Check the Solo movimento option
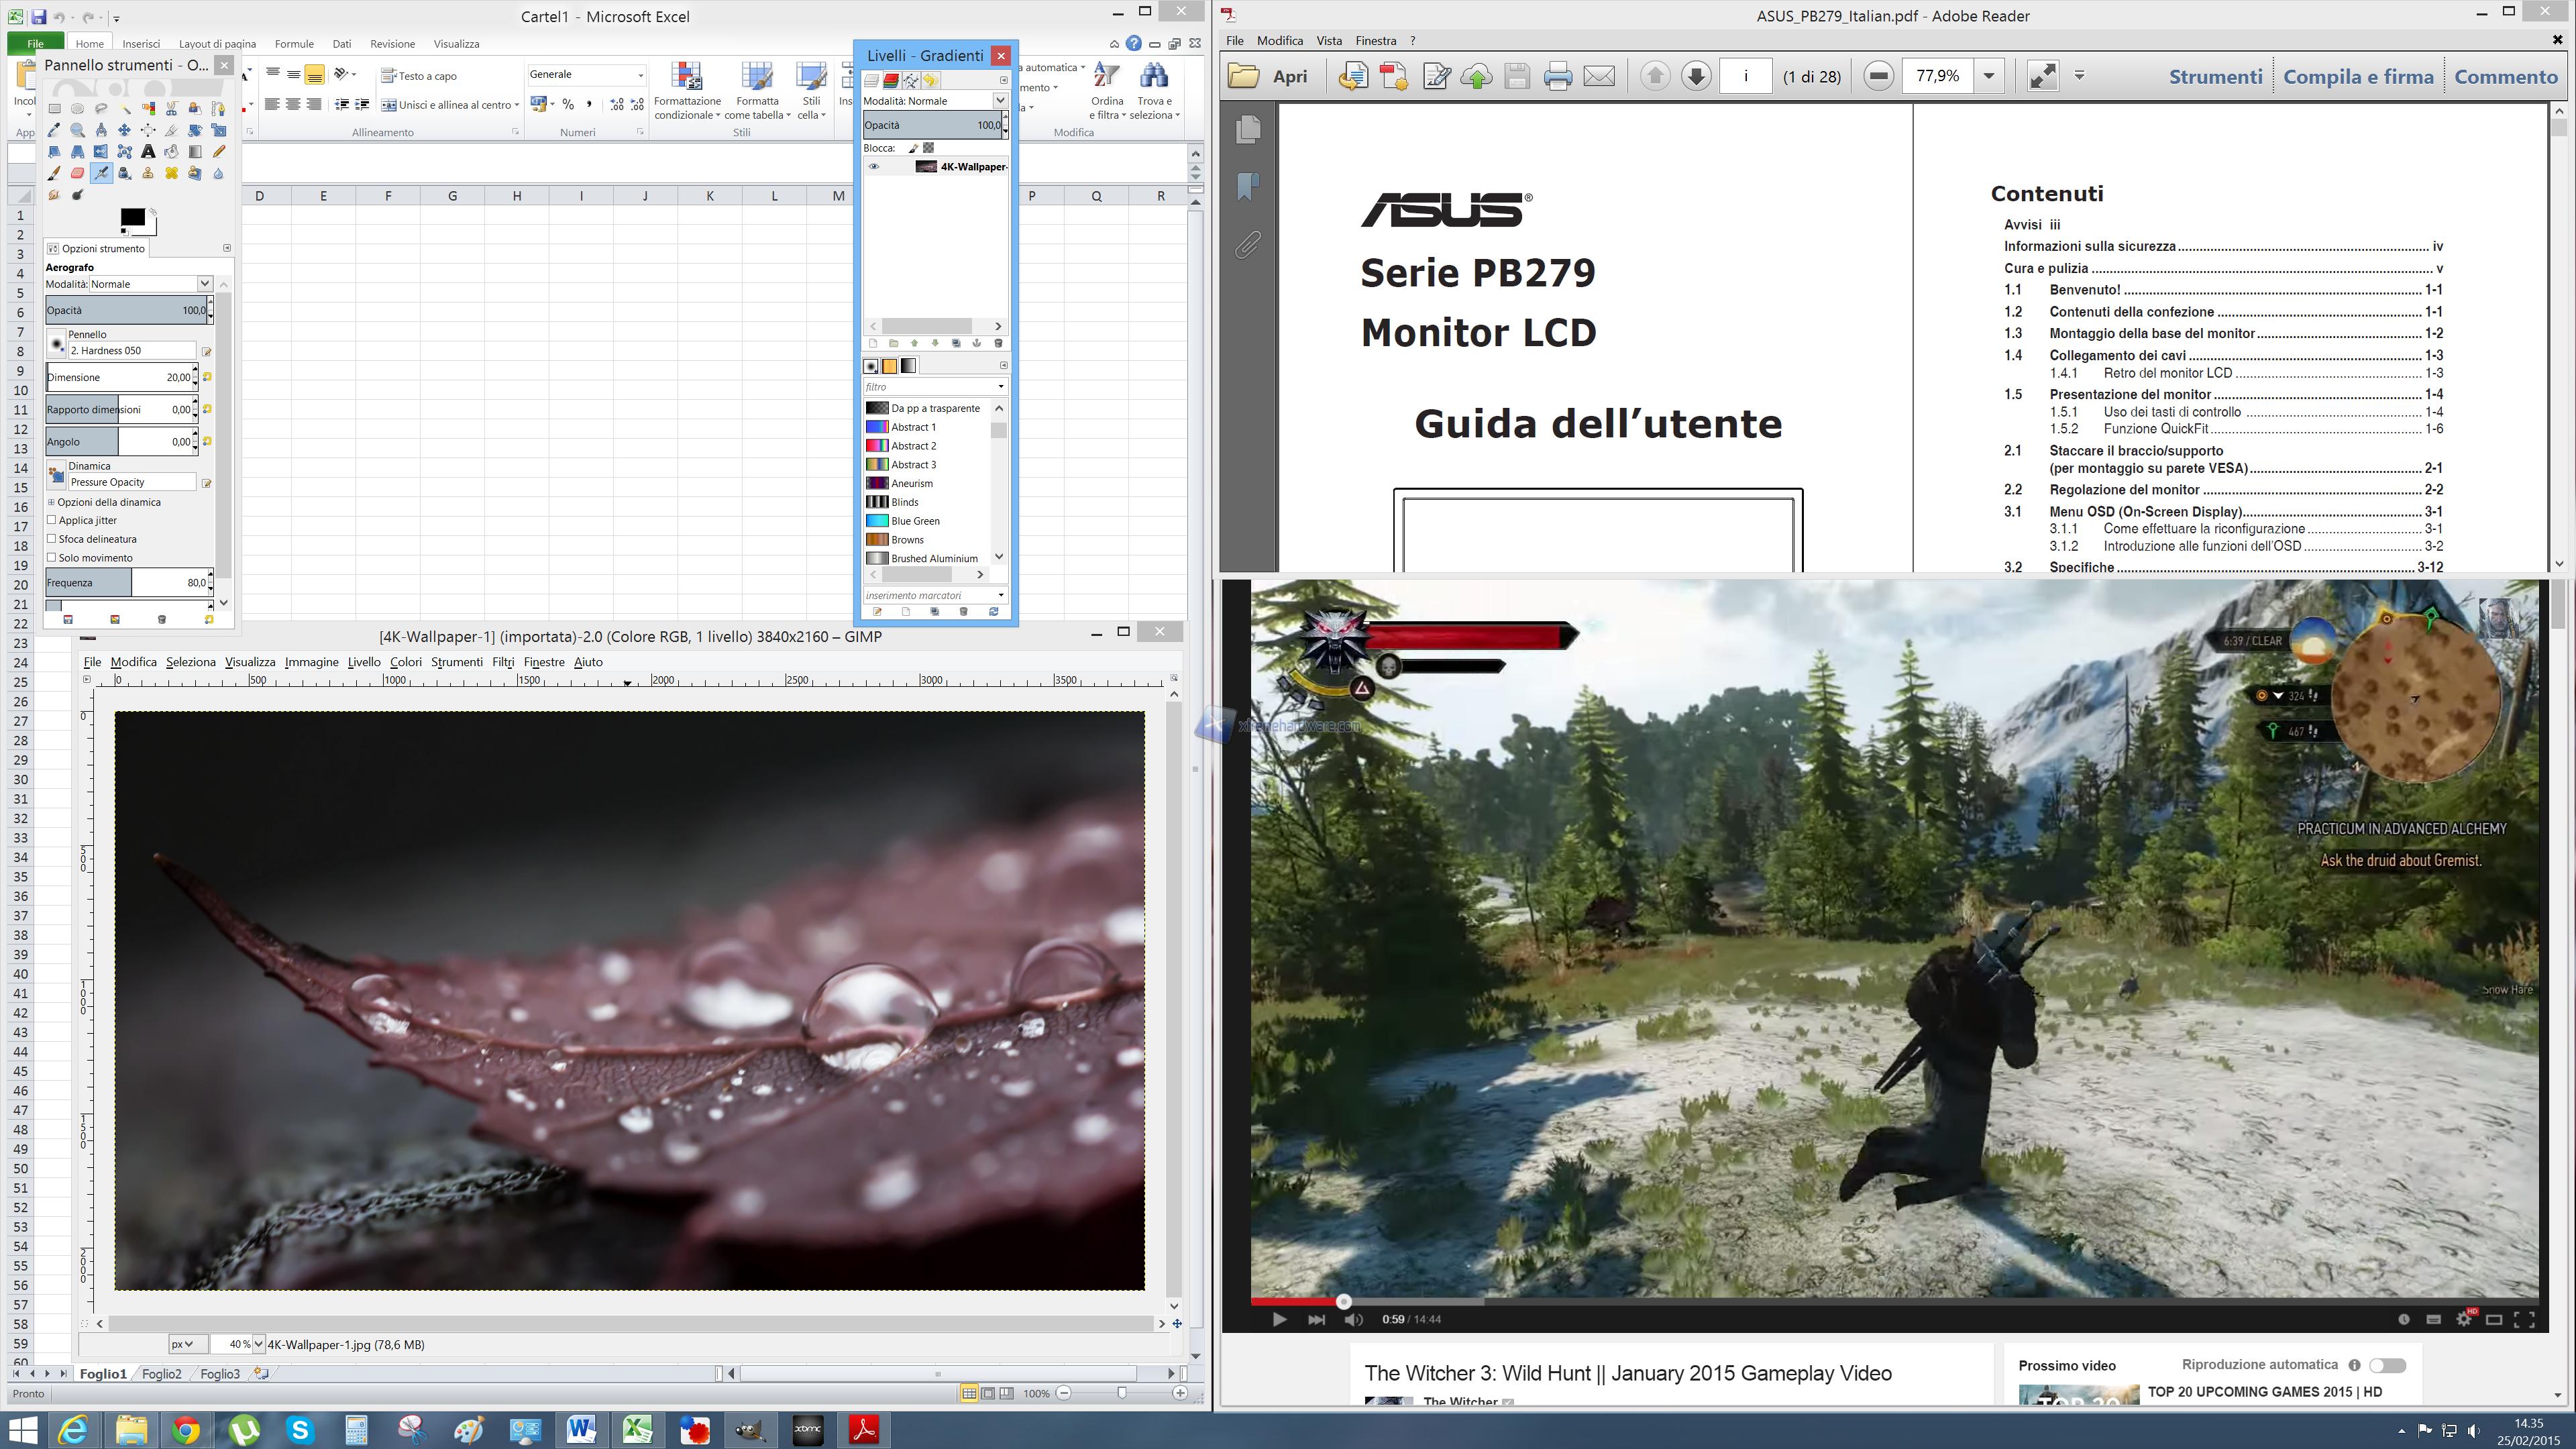This screenshot has width=2576, height=1449. (x=52, y=558)
